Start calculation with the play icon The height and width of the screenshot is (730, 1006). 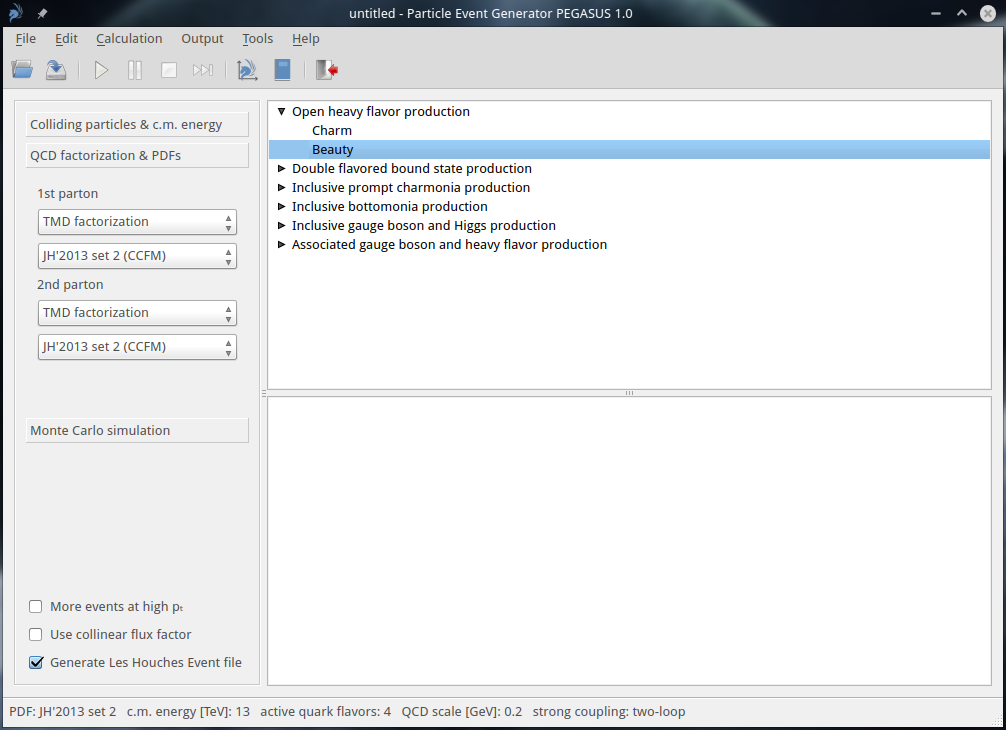point(101,70)
